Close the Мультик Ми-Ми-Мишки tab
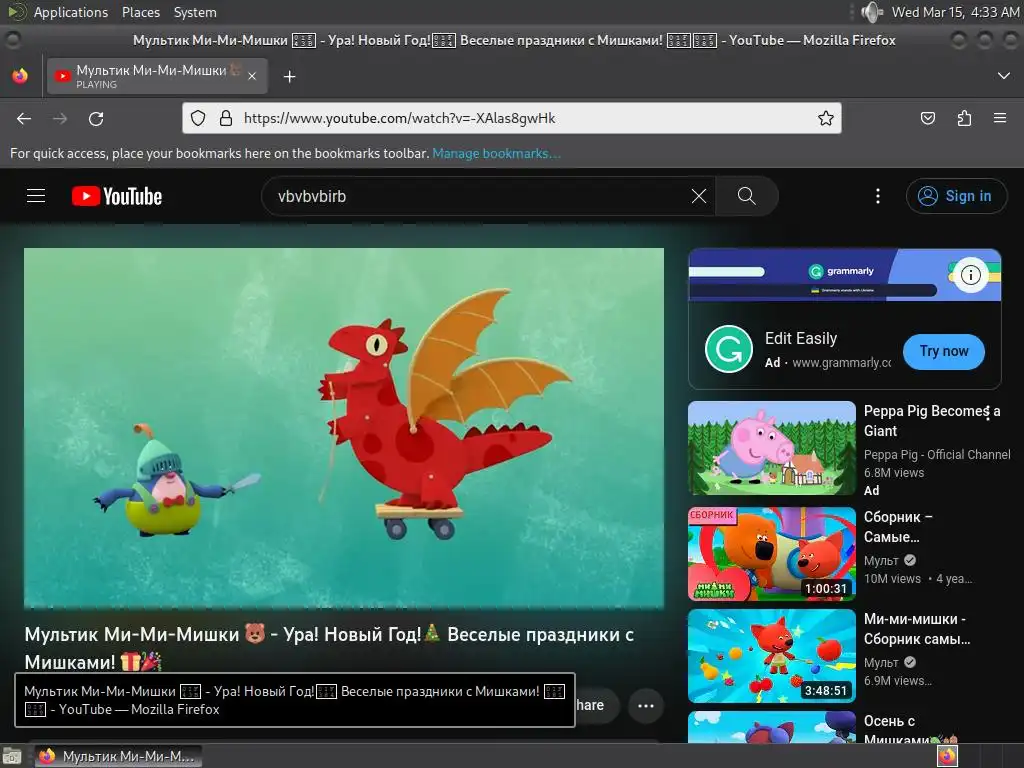The width and height of the screenshot is (1024, 768). click(252, 76)
